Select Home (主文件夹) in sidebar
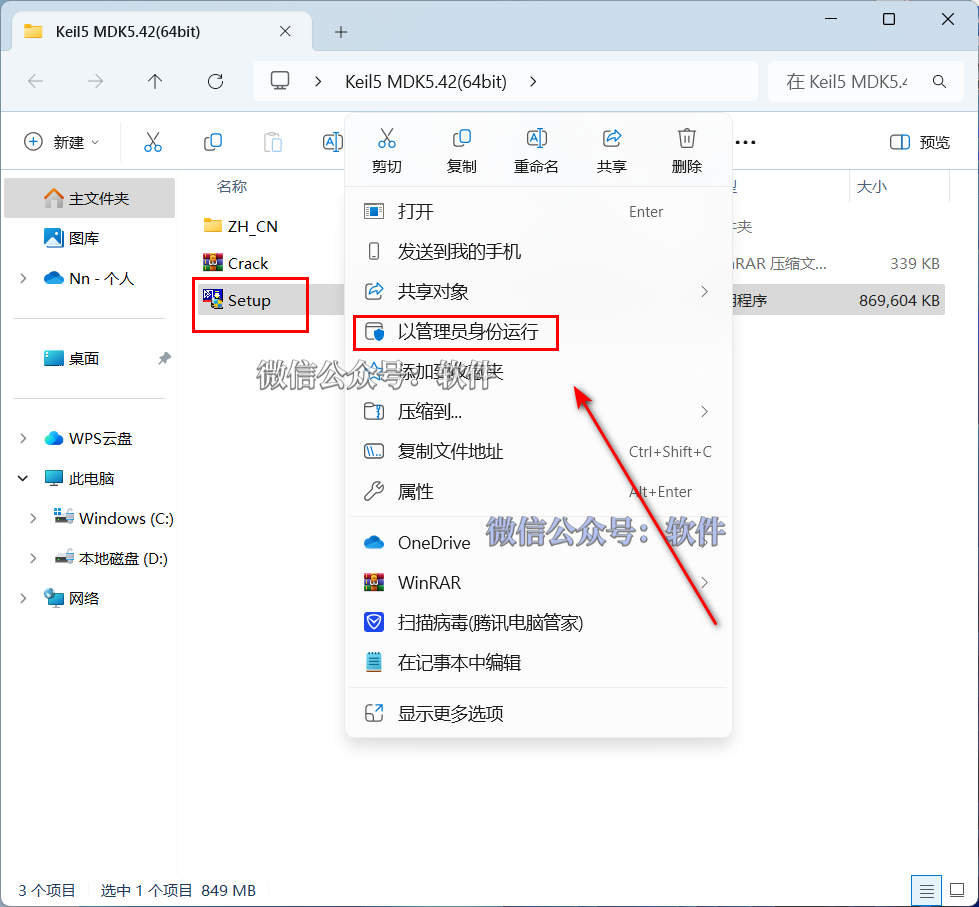The height and width of the screenshot is (907, 979). 89,198
